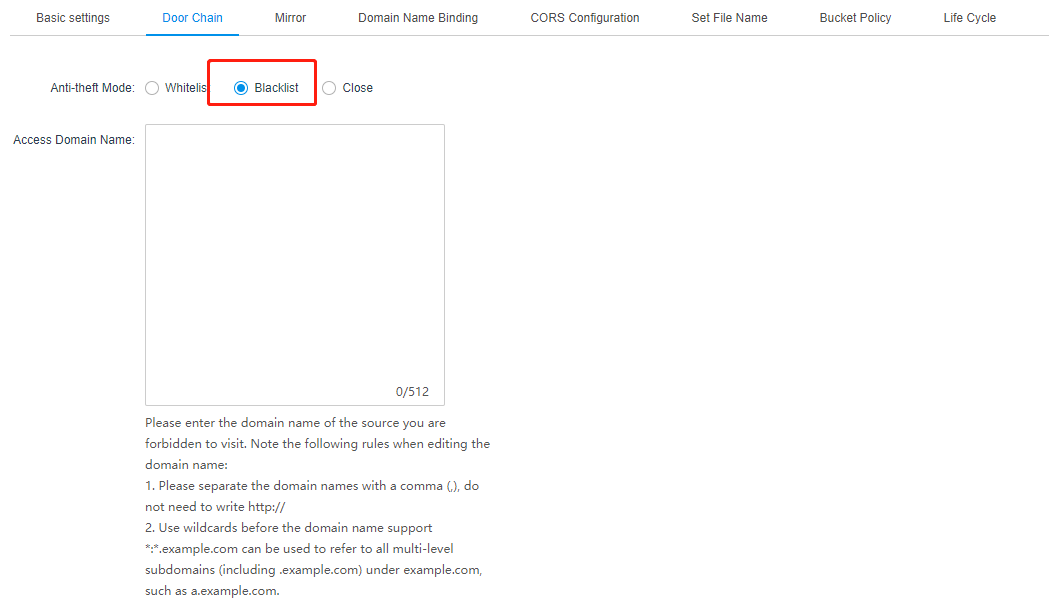
Task: Click the rule text about comma separation
Action: pos(312,496)
